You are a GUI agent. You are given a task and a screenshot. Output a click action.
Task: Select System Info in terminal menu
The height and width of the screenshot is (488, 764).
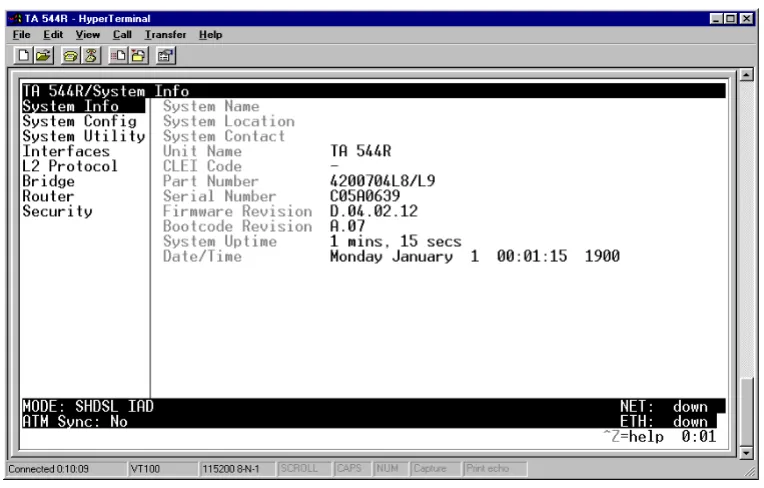(x=83, y=106)
